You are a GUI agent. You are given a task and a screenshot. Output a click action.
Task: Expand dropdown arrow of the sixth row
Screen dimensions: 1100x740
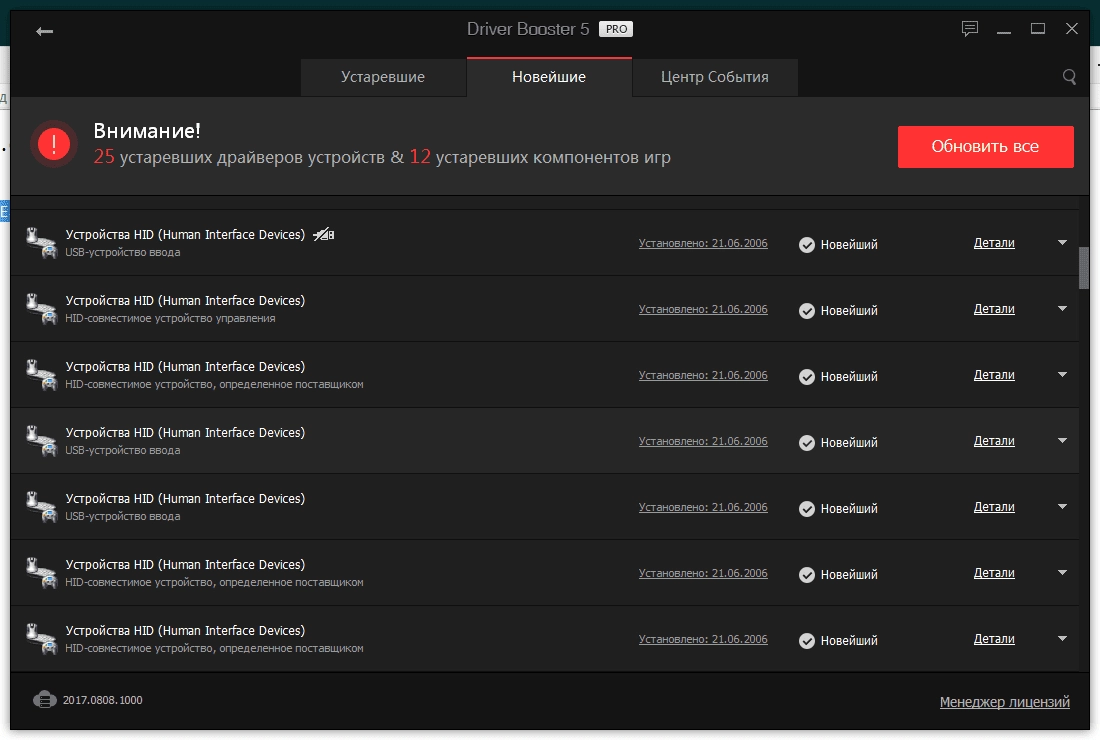coord(1062,572)
